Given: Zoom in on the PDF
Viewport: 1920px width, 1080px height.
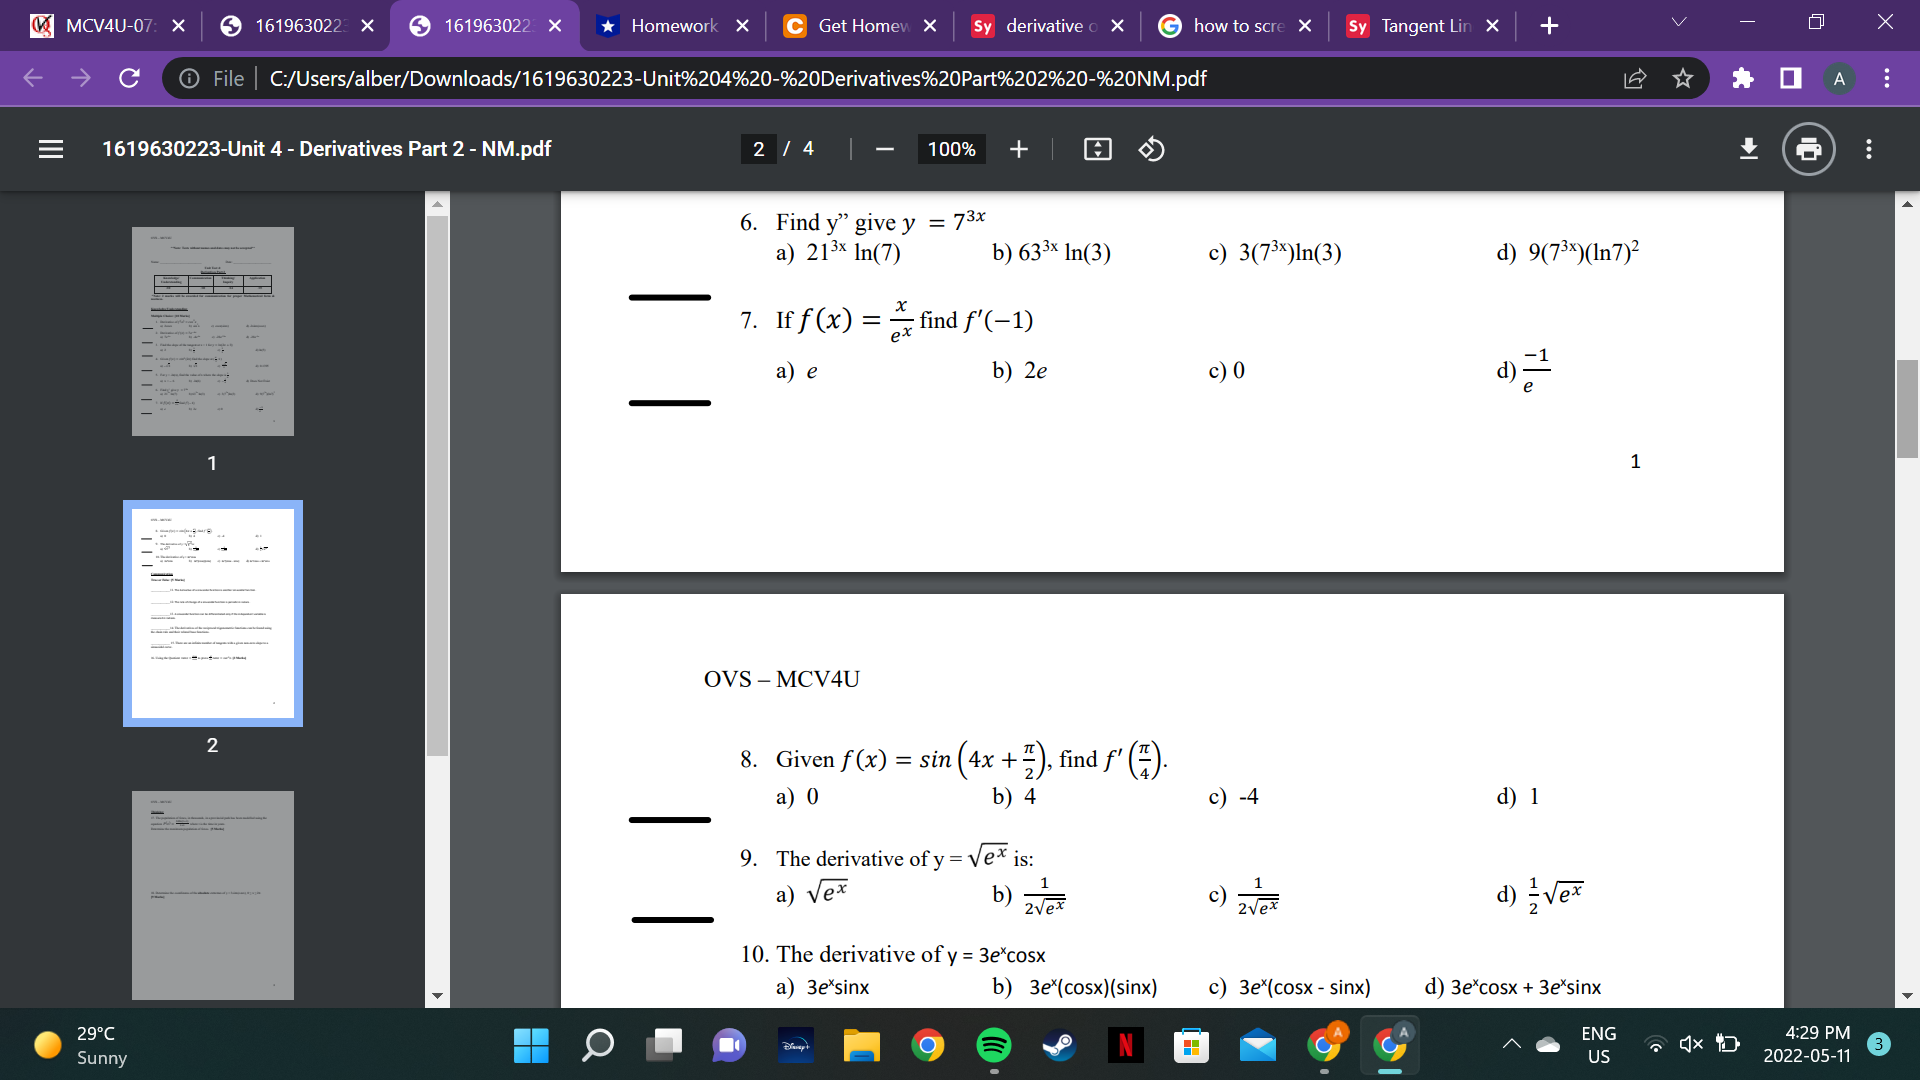Looking at the screenshot, I should pos(1018,149).
